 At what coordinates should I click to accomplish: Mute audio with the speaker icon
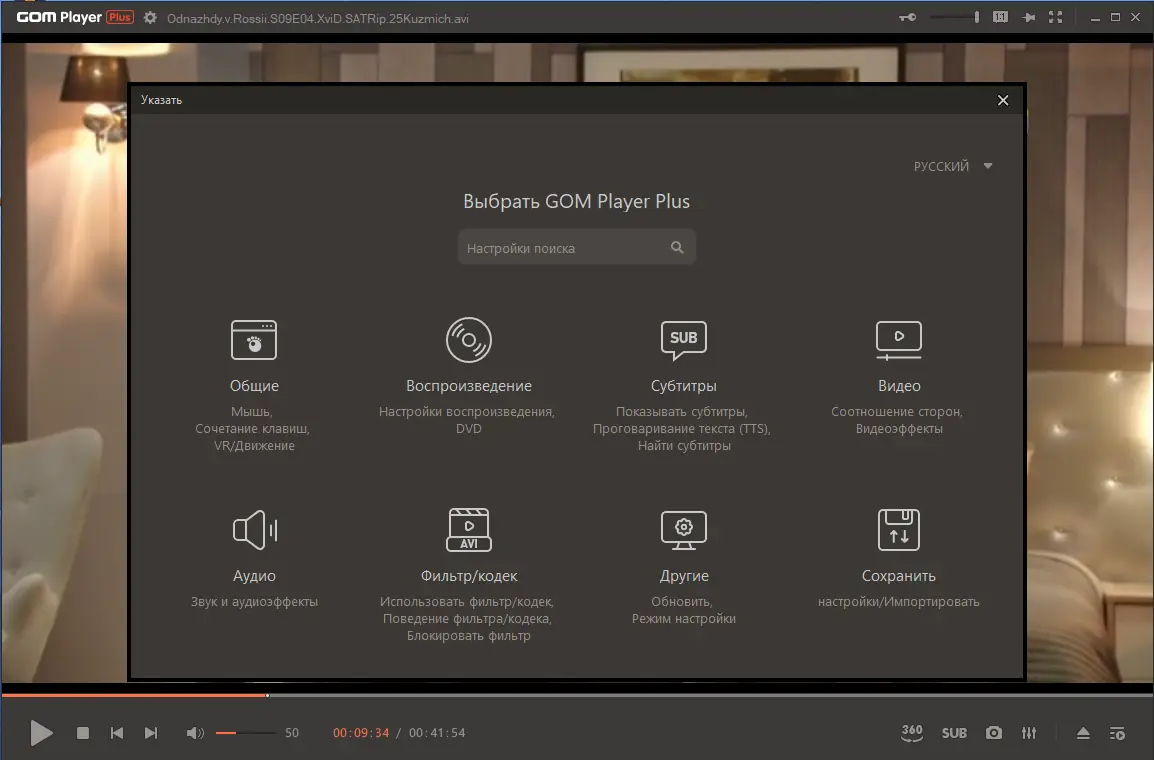click(x=195, y=733)
